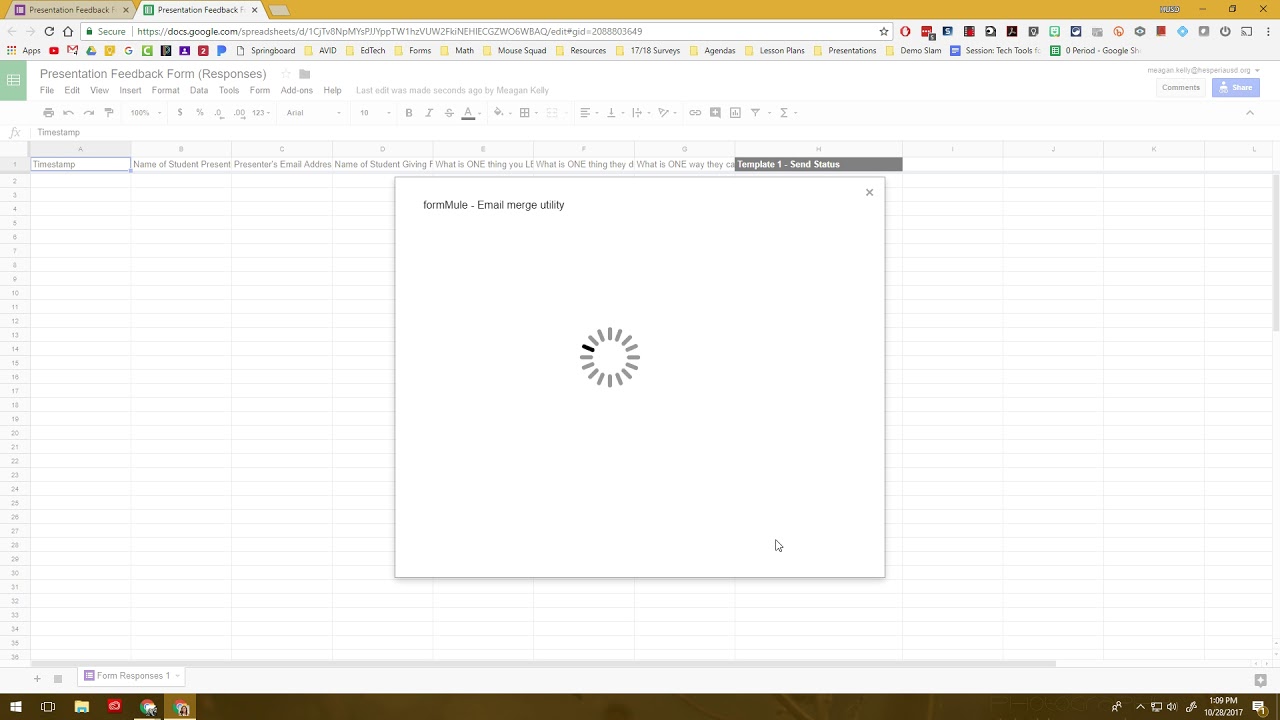1280x720 pixels.
Task: Click the move-to-folder icon by title
Action: pos(305,74)
